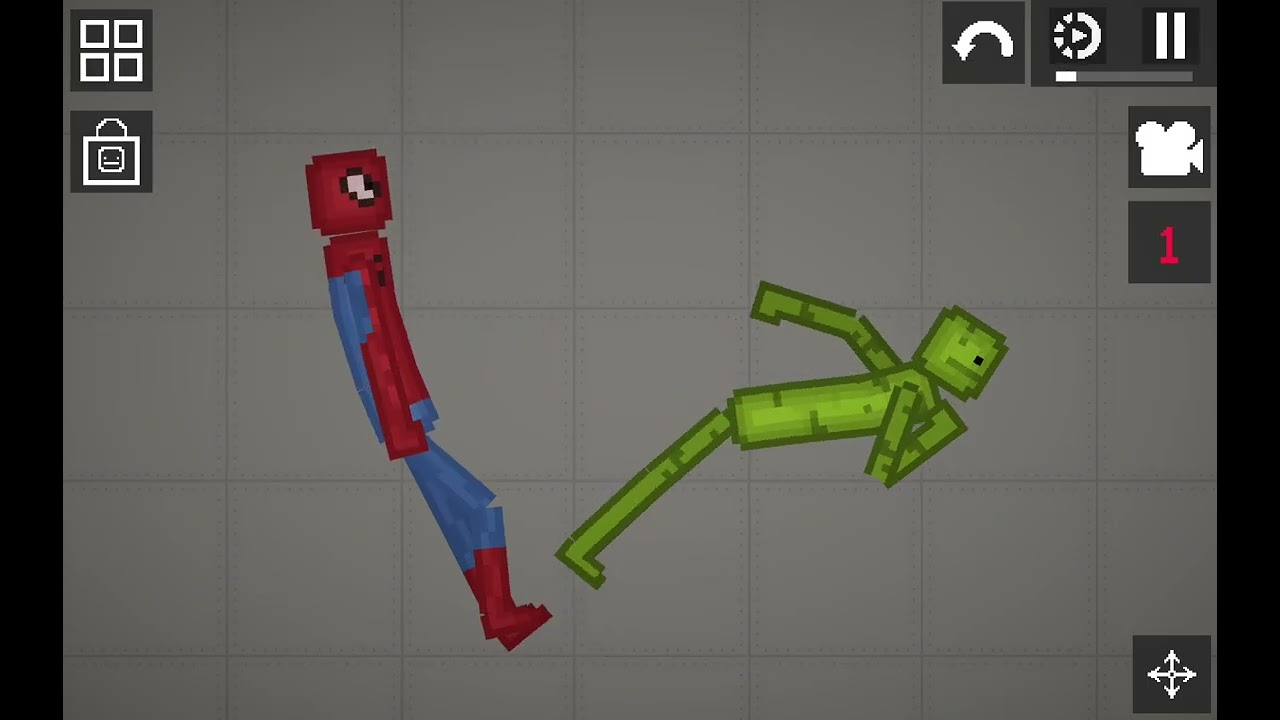The image size is (1280, 720).
Task: Select the green melon ragdoll head
Action: [x=960, y=353]
